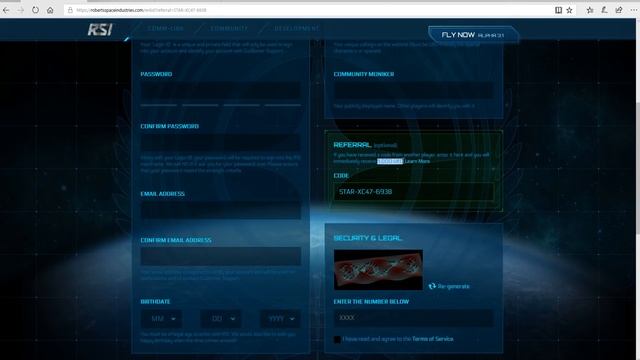Click Re-generate captcha link text
Image resolution: width=640 pixels, height=360 pixels.
453,286
